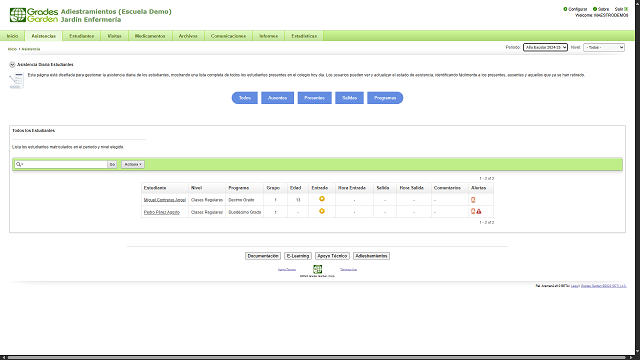The width and height of the screenshot is (640, 360).
Task: Click the vertical scrollbar up arrow
Action: (637, 2)
